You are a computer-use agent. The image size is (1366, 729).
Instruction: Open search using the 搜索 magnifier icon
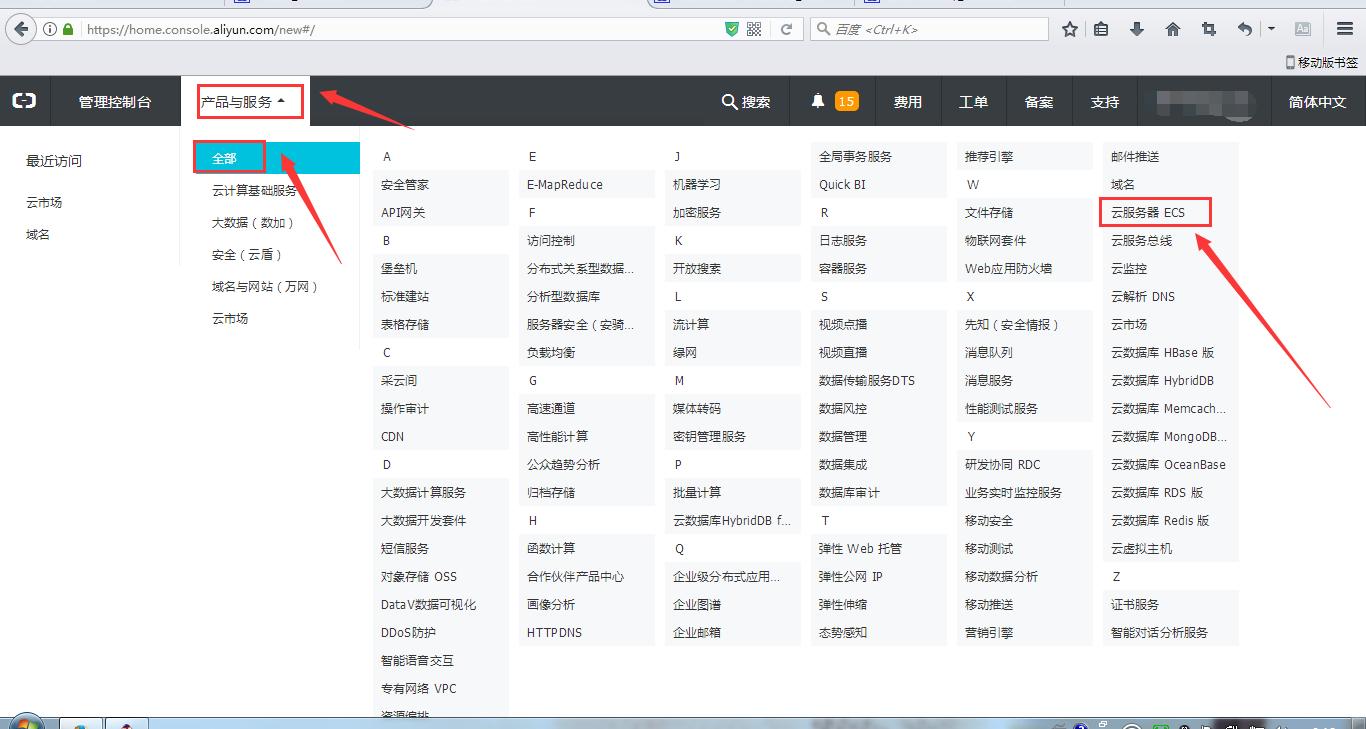(x=729, y=101)
